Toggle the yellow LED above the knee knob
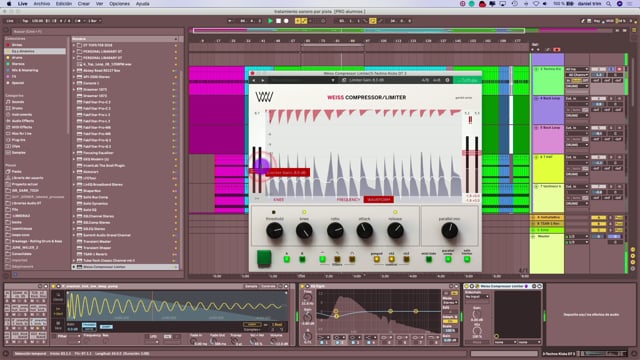640x360 pixels. coord(304,212)
